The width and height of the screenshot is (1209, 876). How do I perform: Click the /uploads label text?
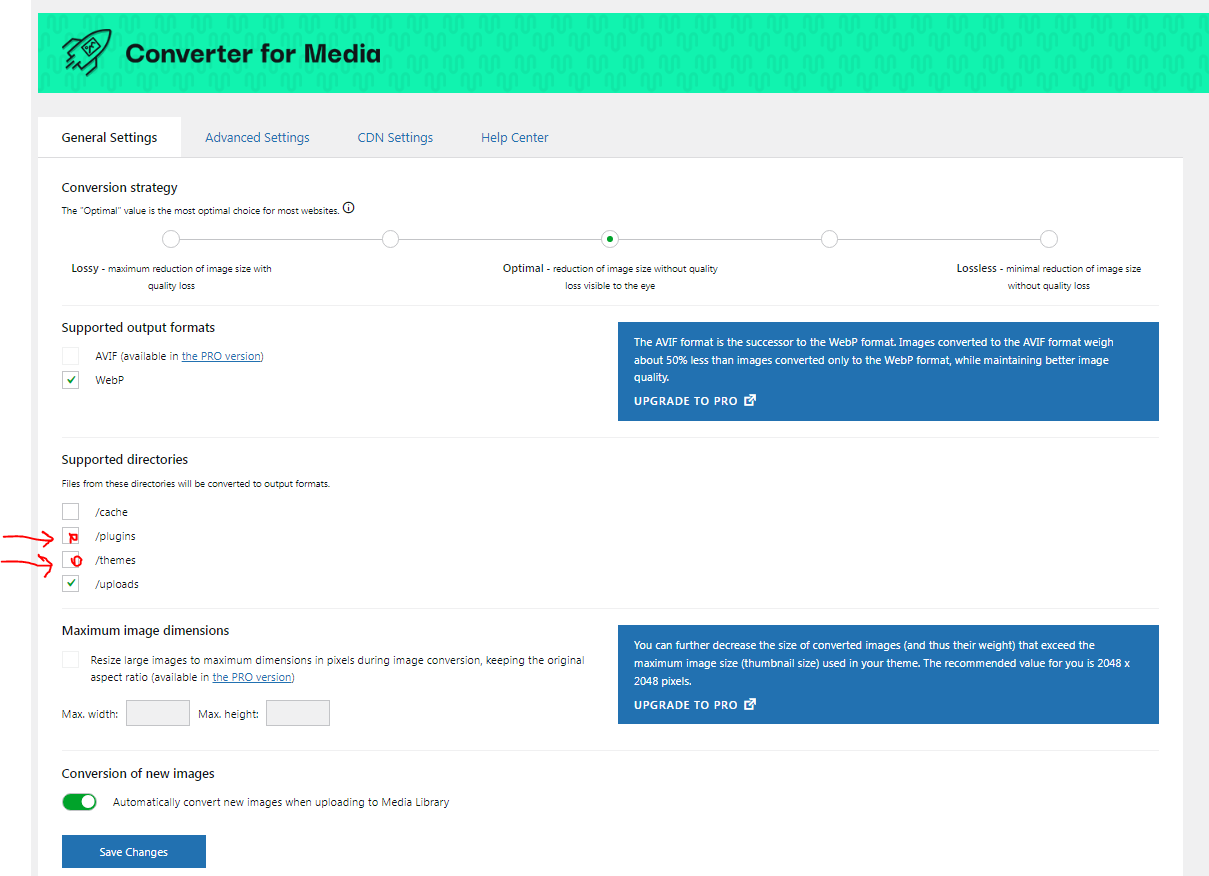(117, 584)
